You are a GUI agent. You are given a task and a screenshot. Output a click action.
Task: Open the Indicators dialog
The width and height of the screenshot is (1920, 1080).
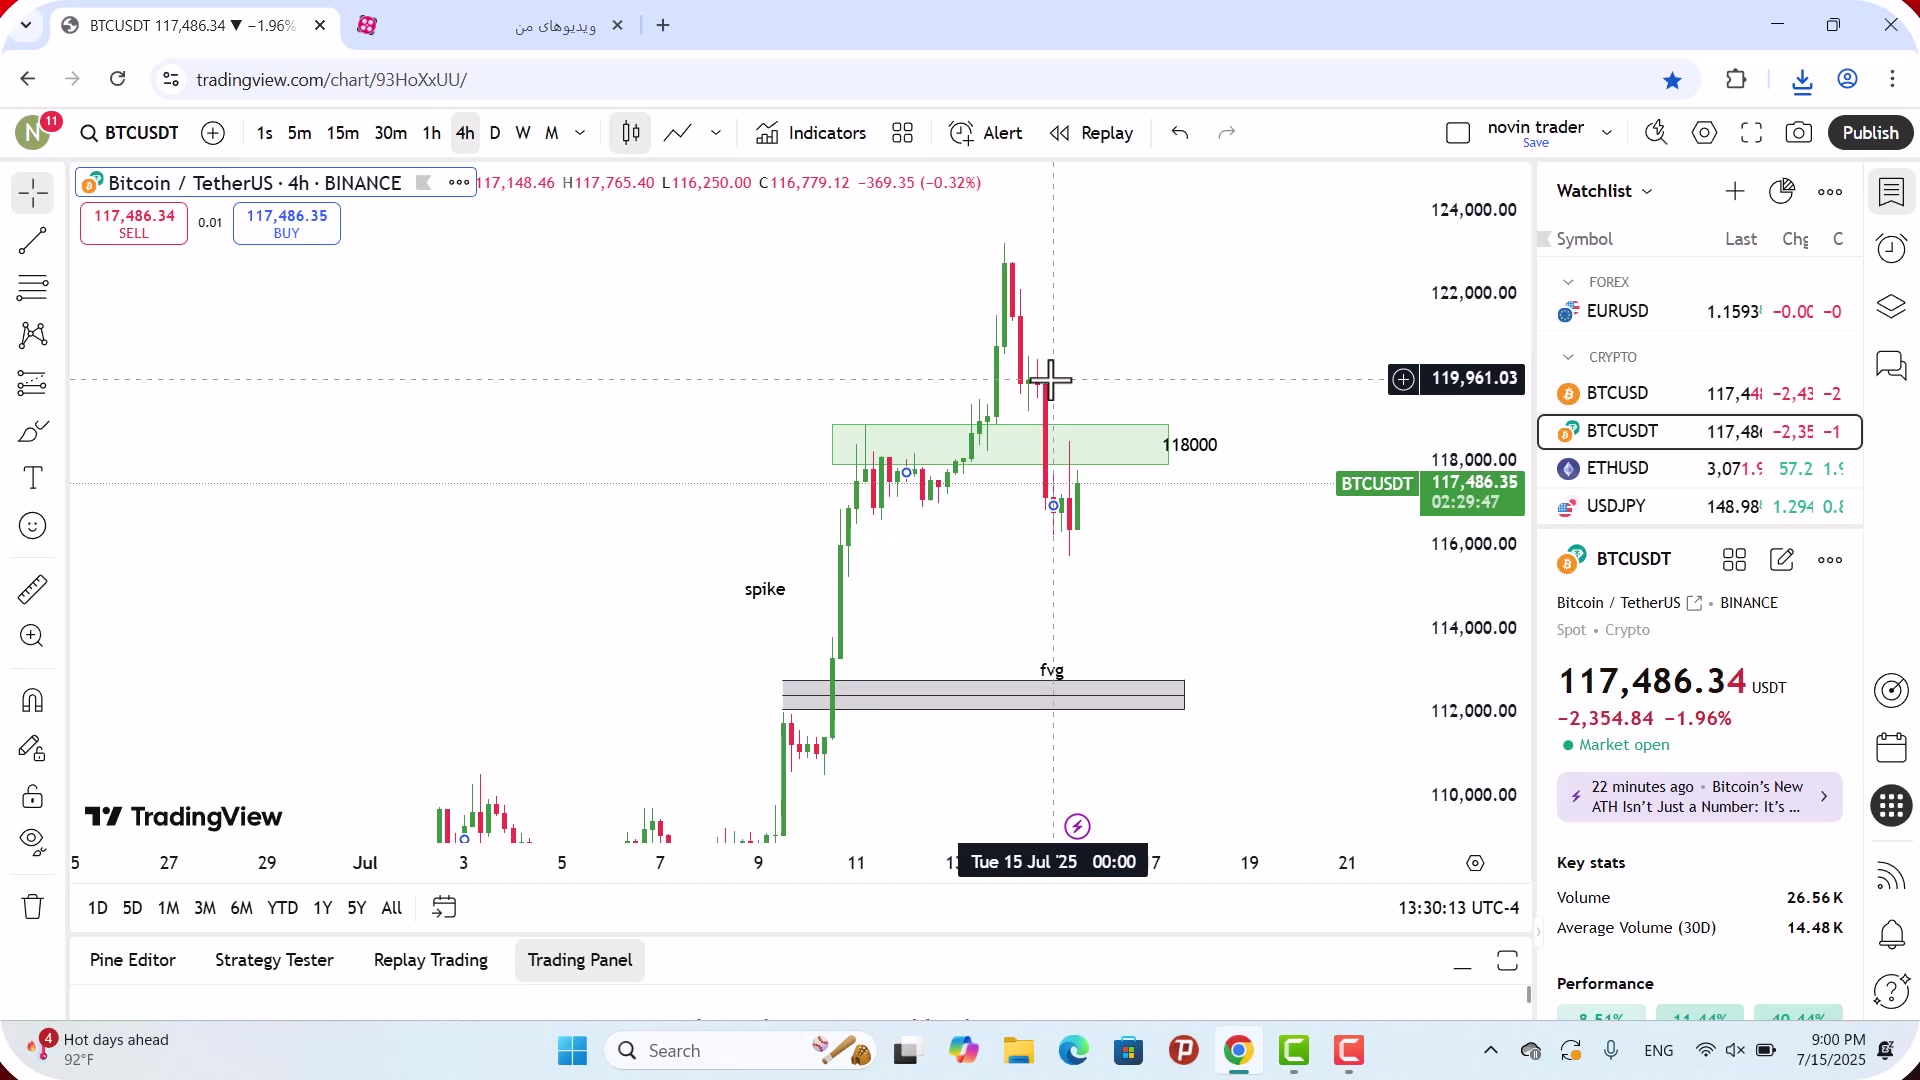811,133
